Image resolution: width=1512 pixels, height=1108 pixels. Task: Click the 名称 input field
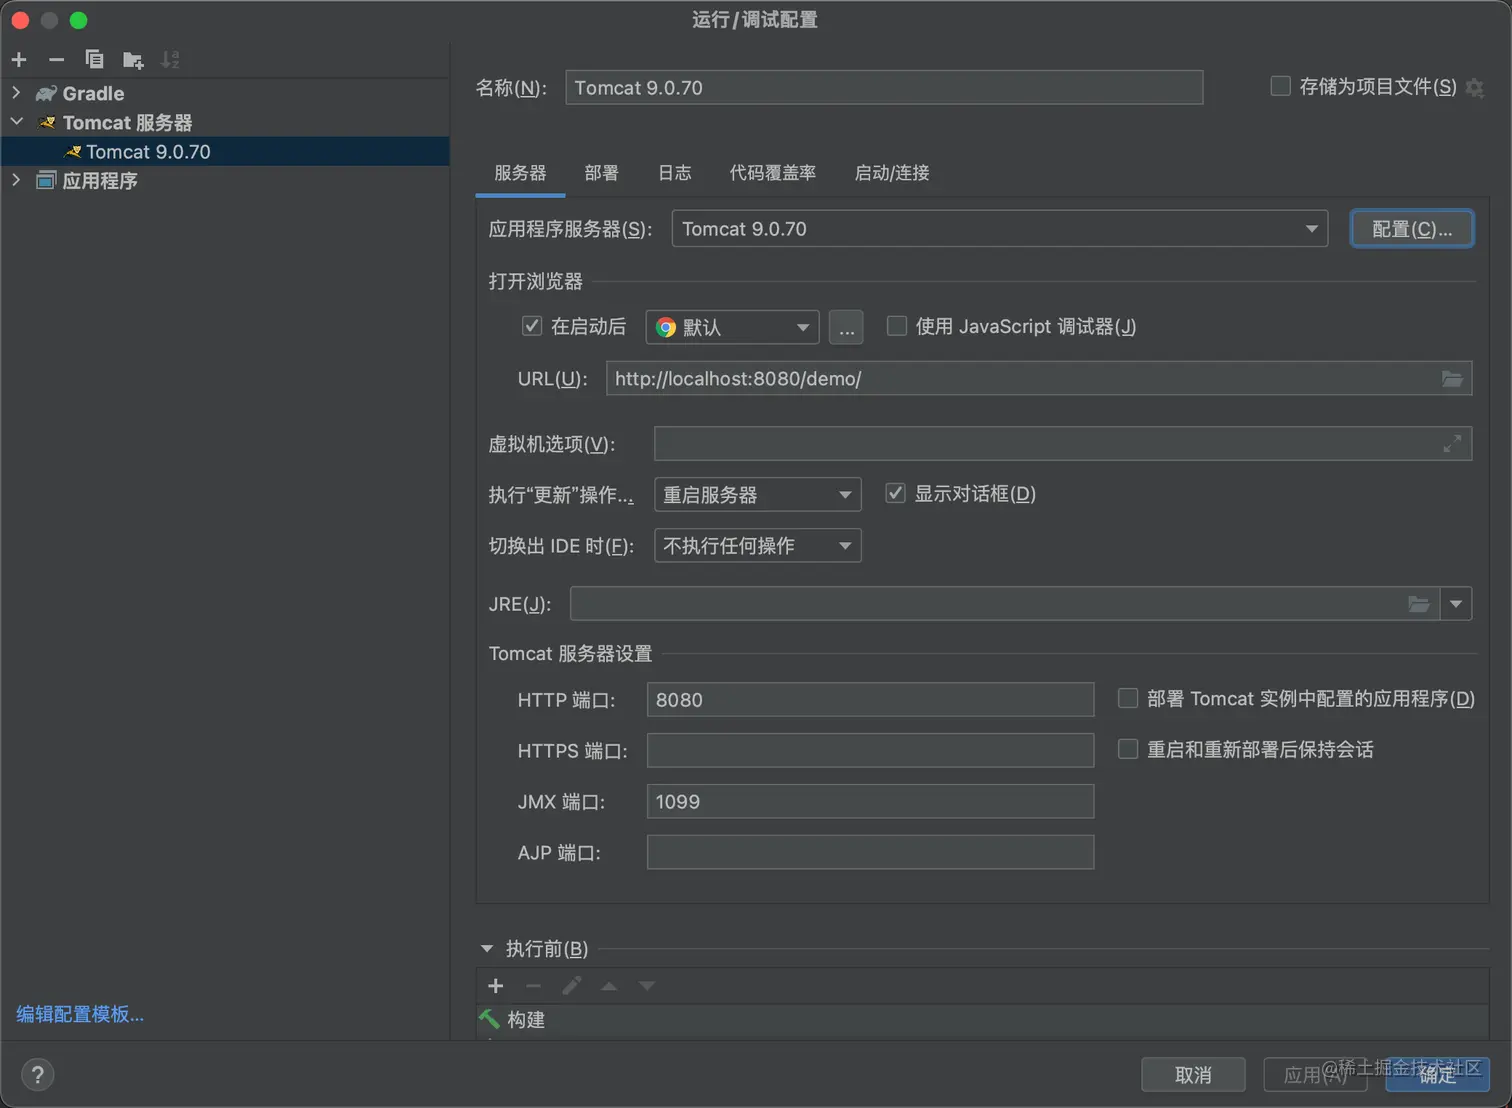pyautogui.click(x=884, y=88)
